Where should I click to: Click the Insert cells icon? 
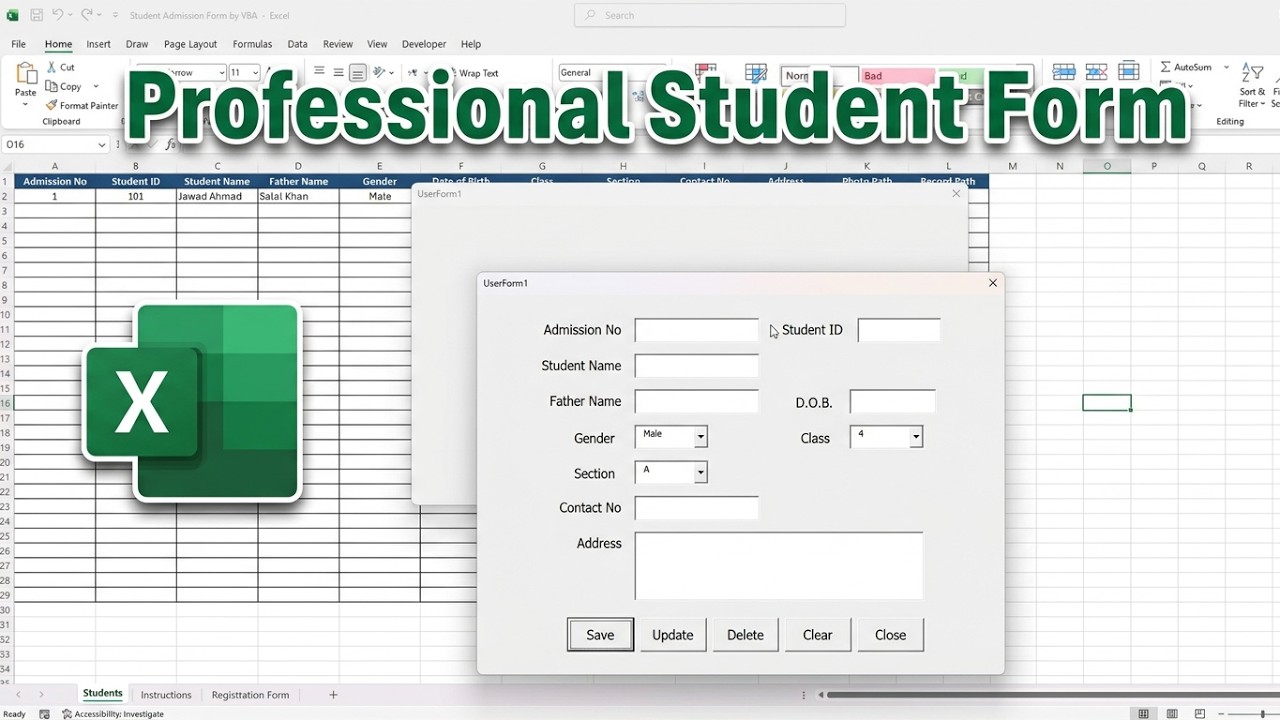[x=1064, y=71]
